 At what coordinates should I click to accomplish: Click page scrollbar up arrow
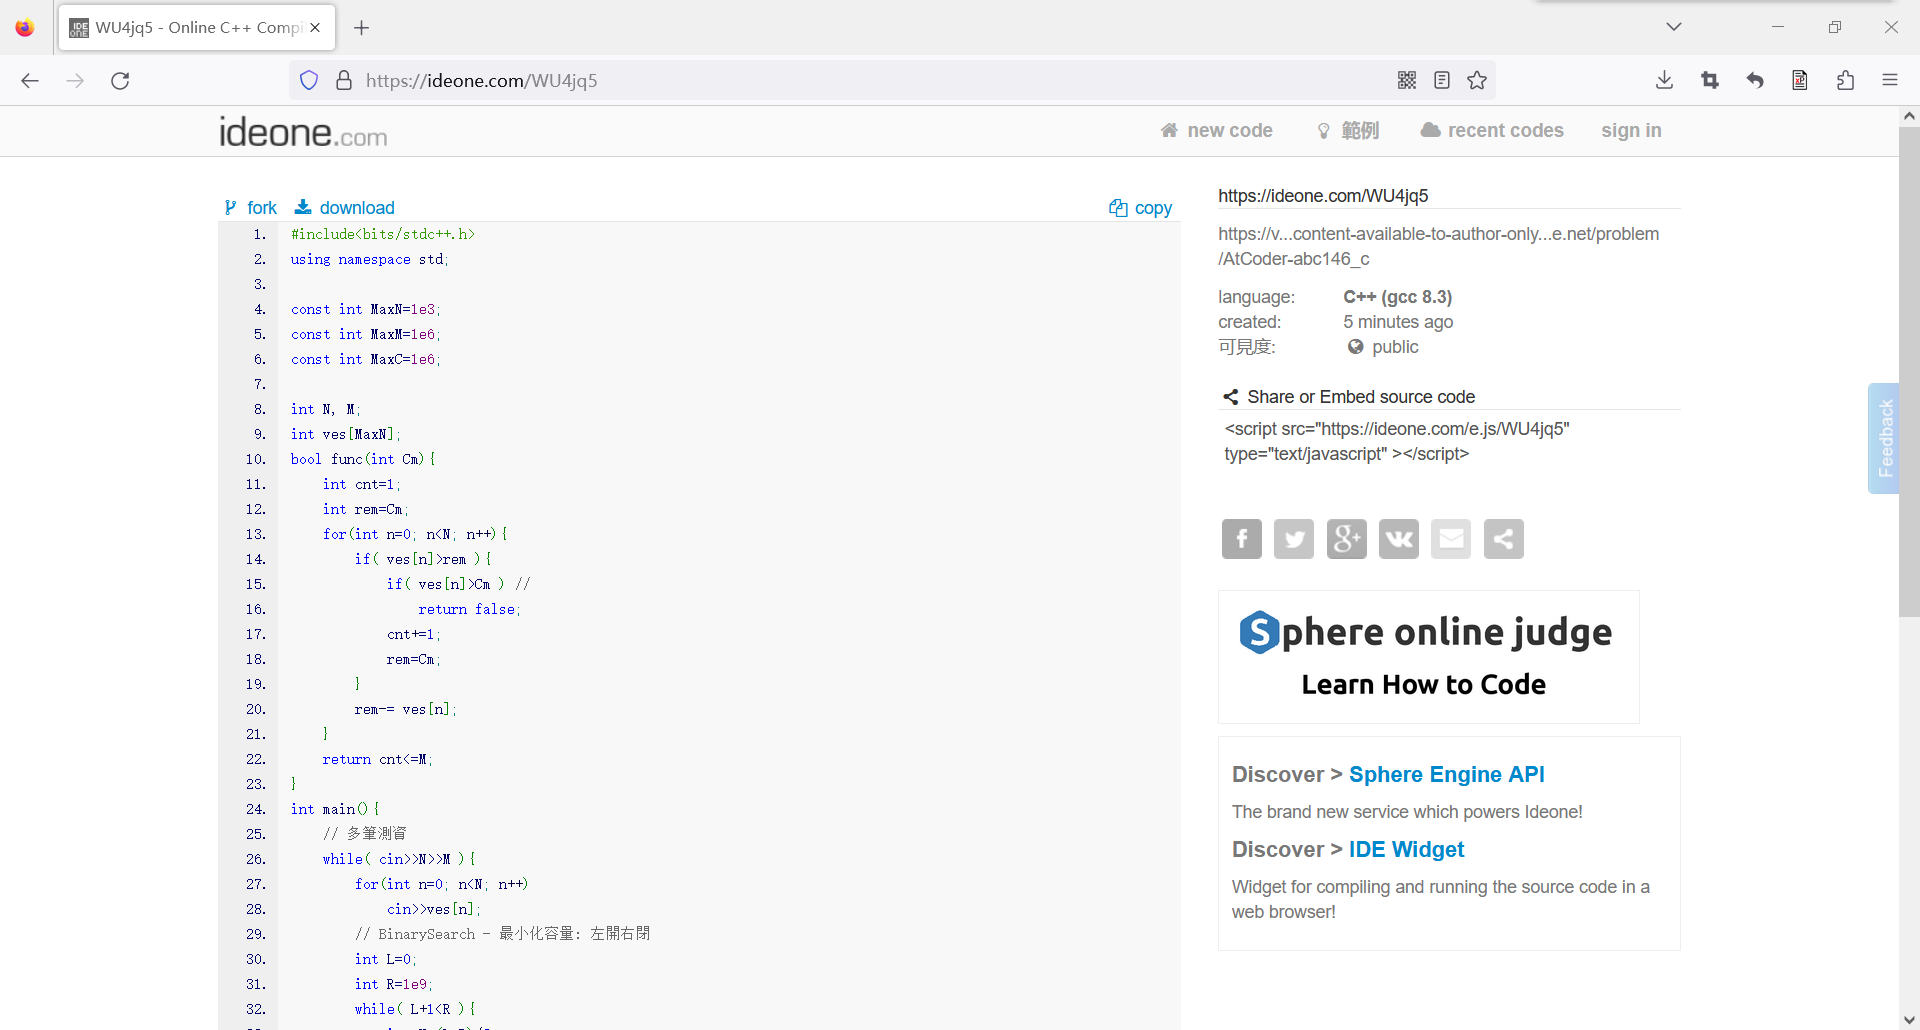tap(1909, 116)
